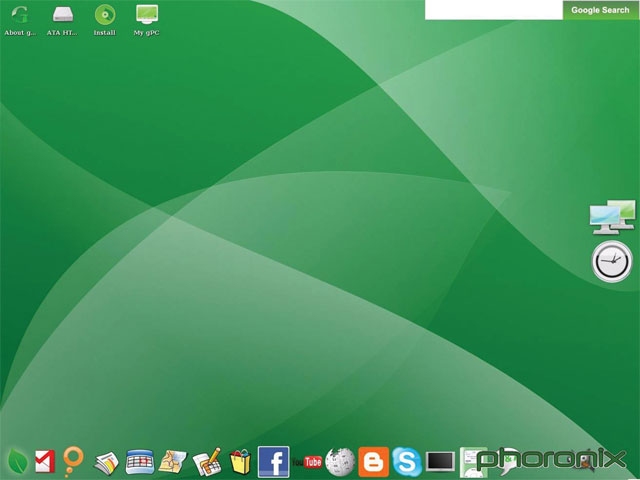This screenshot has height=480, width=640.
Task: Open Wikipedia globe icon in dock
Action: pos(340,462)
